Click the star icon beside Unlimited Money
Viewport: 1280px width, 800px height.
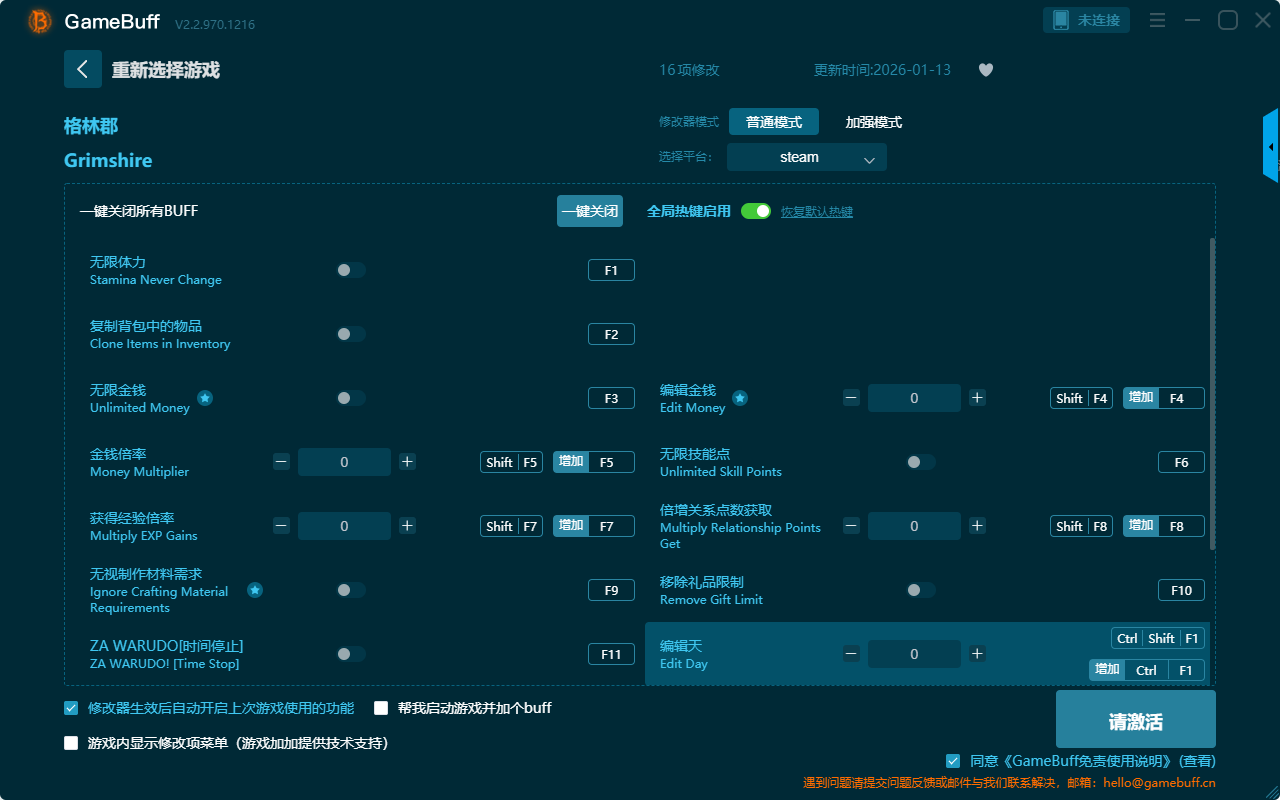(205, 398)
